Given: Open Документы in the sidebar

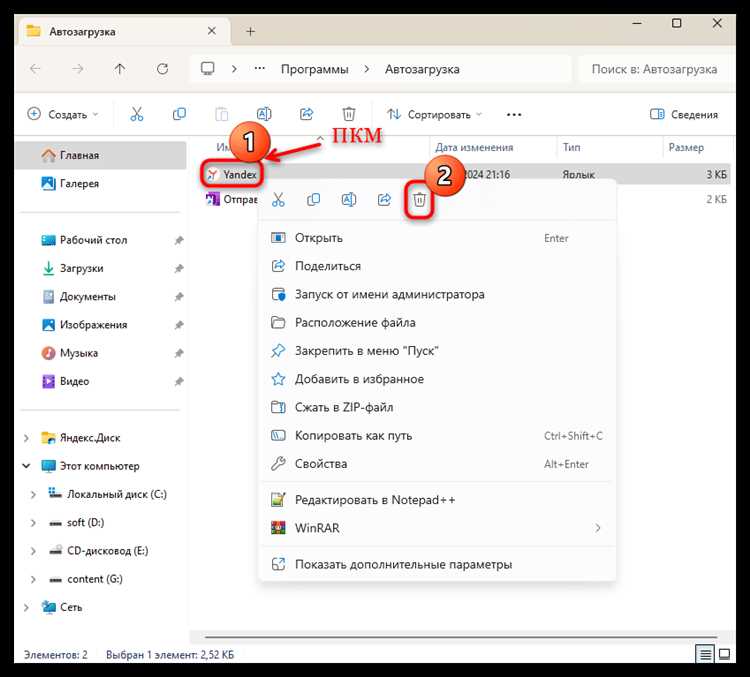Looking at the screenshot, I should [100, 297].
